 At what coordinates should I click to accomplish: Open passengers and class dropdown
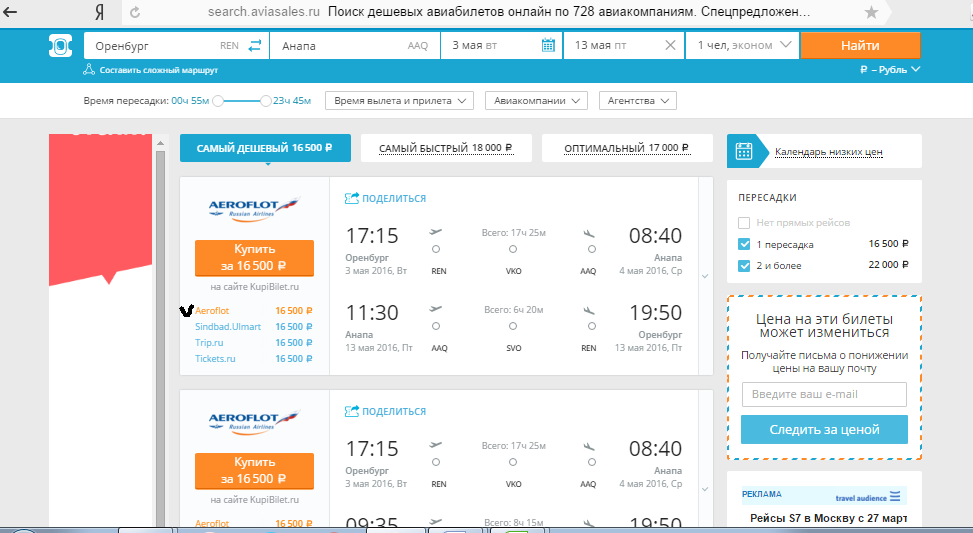742,45
